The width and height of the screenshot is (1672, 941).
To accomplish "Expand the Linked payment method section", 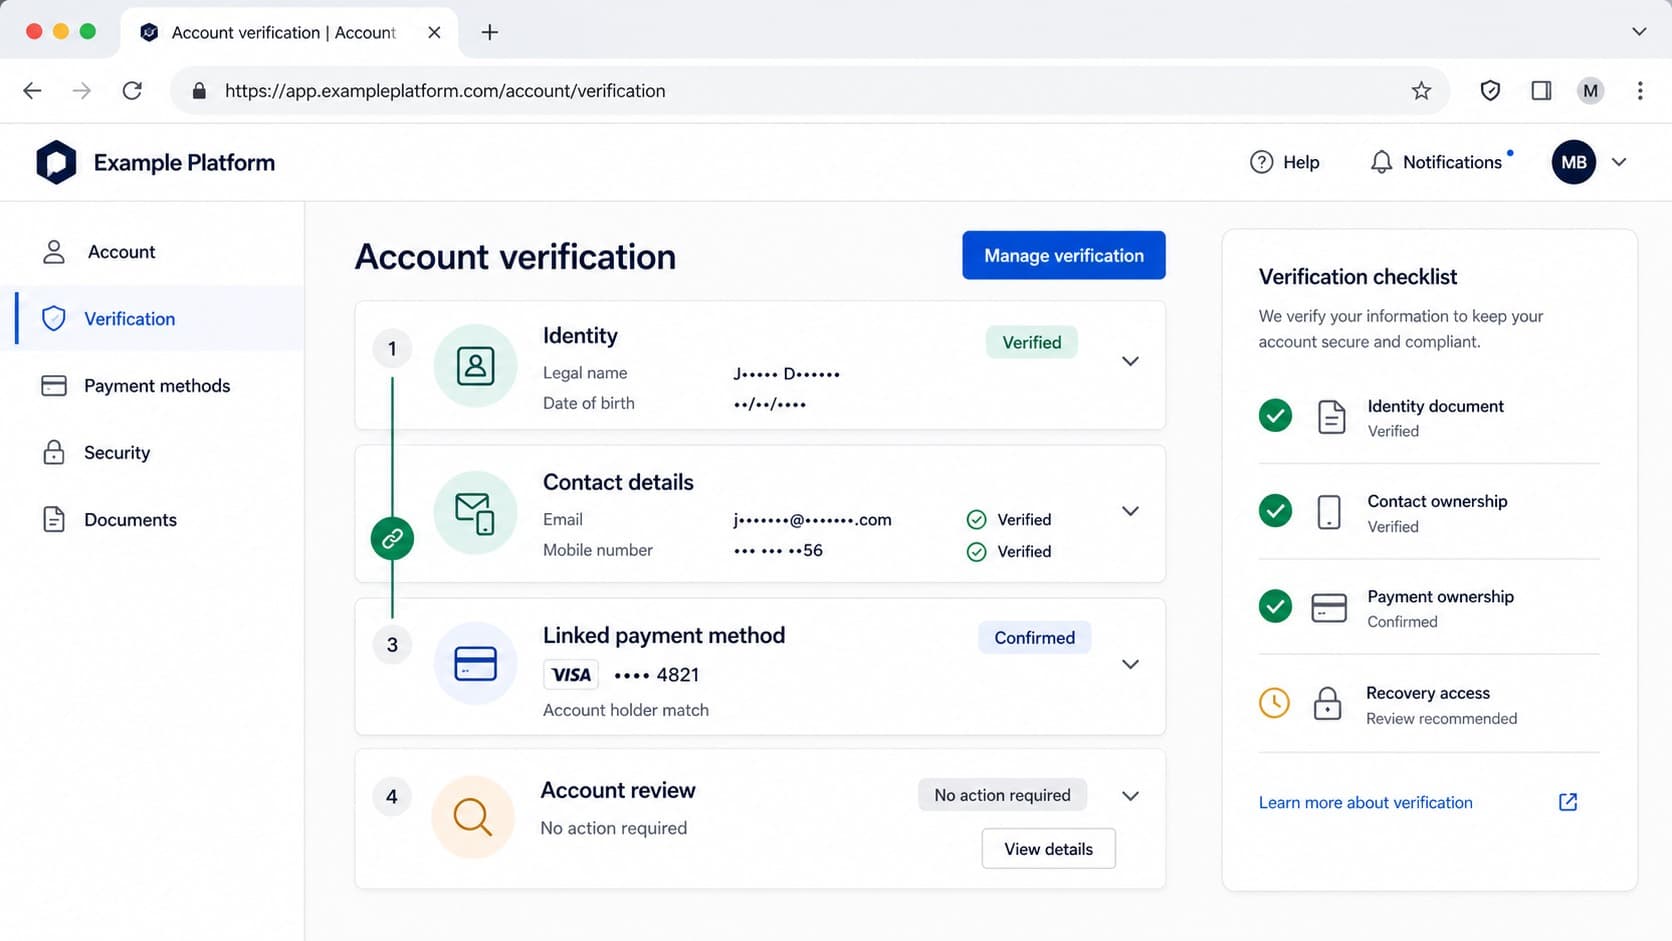I will click(x=1130, y=664).
